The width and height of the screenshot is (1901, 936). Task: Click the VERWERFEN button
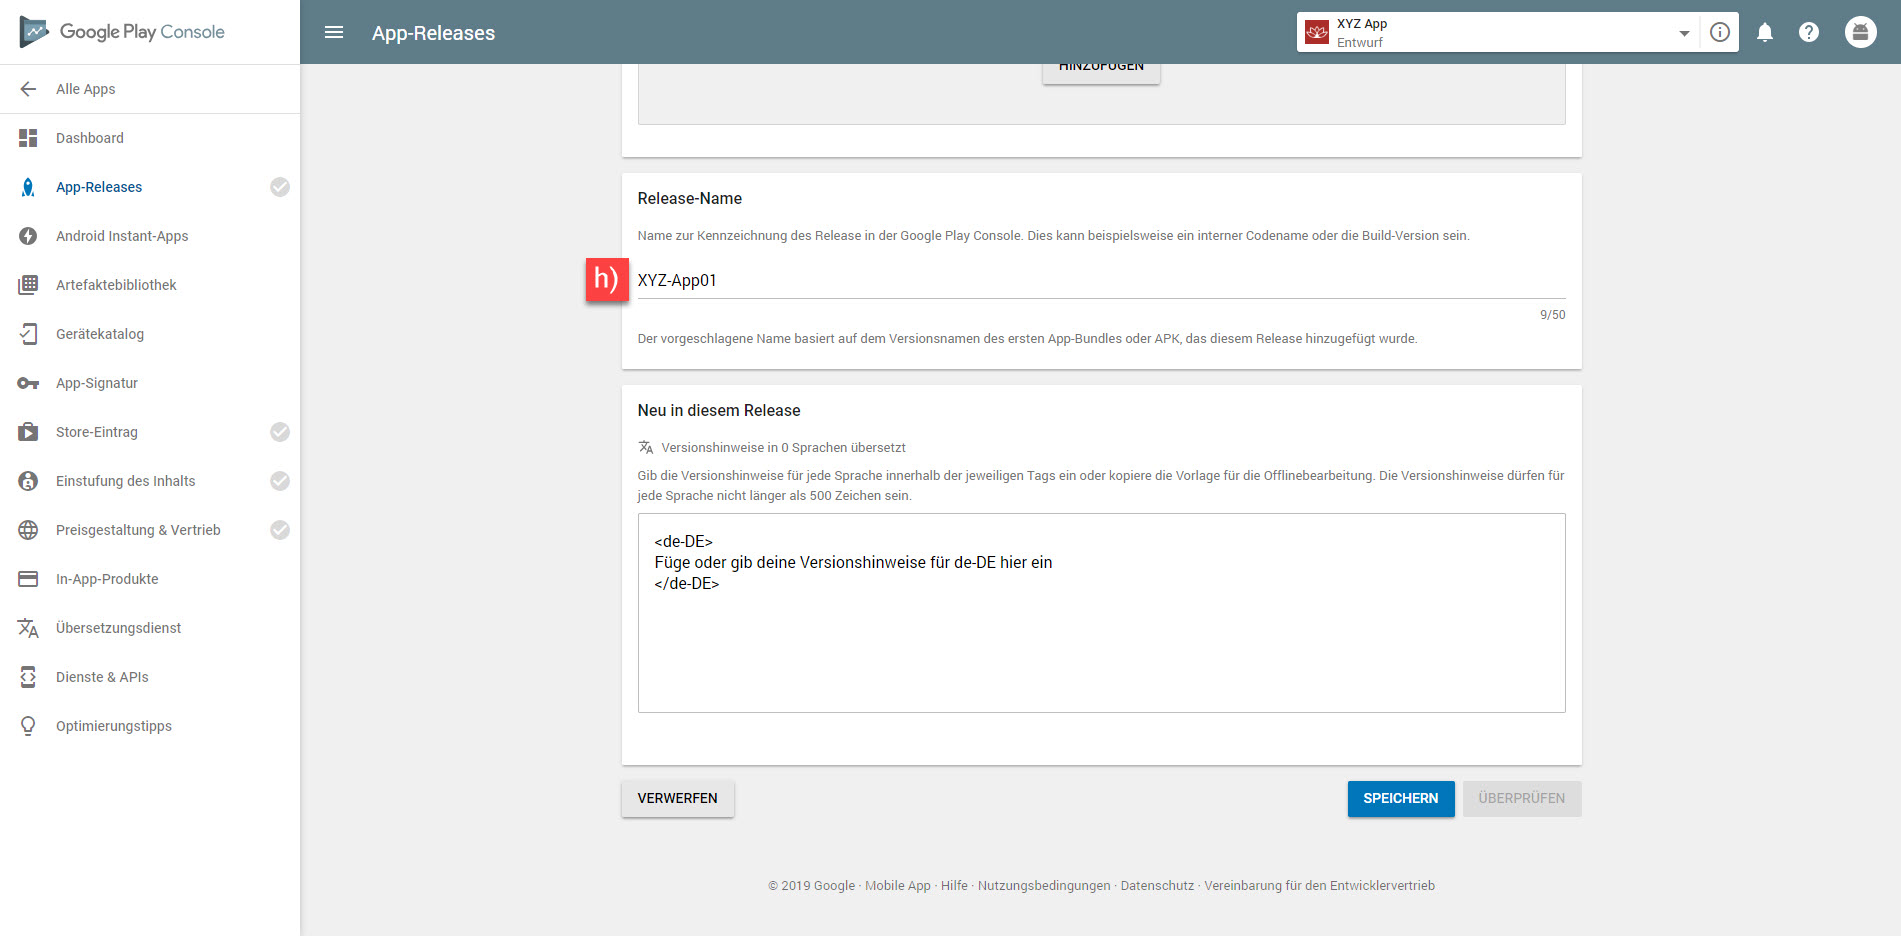pos(678,798)
